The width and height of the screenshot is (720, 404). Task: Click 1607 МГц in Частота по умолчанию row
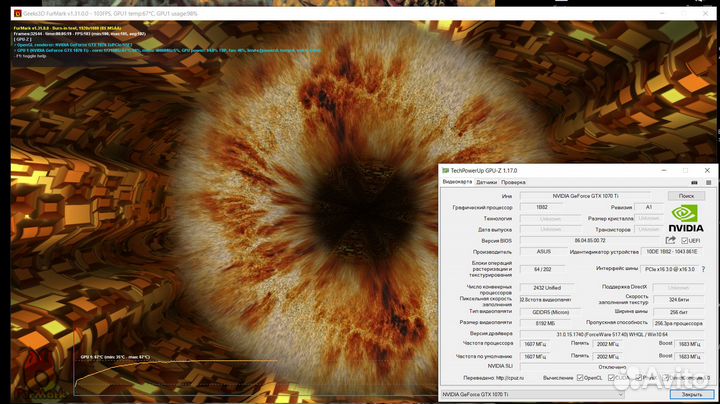[534, 357]
